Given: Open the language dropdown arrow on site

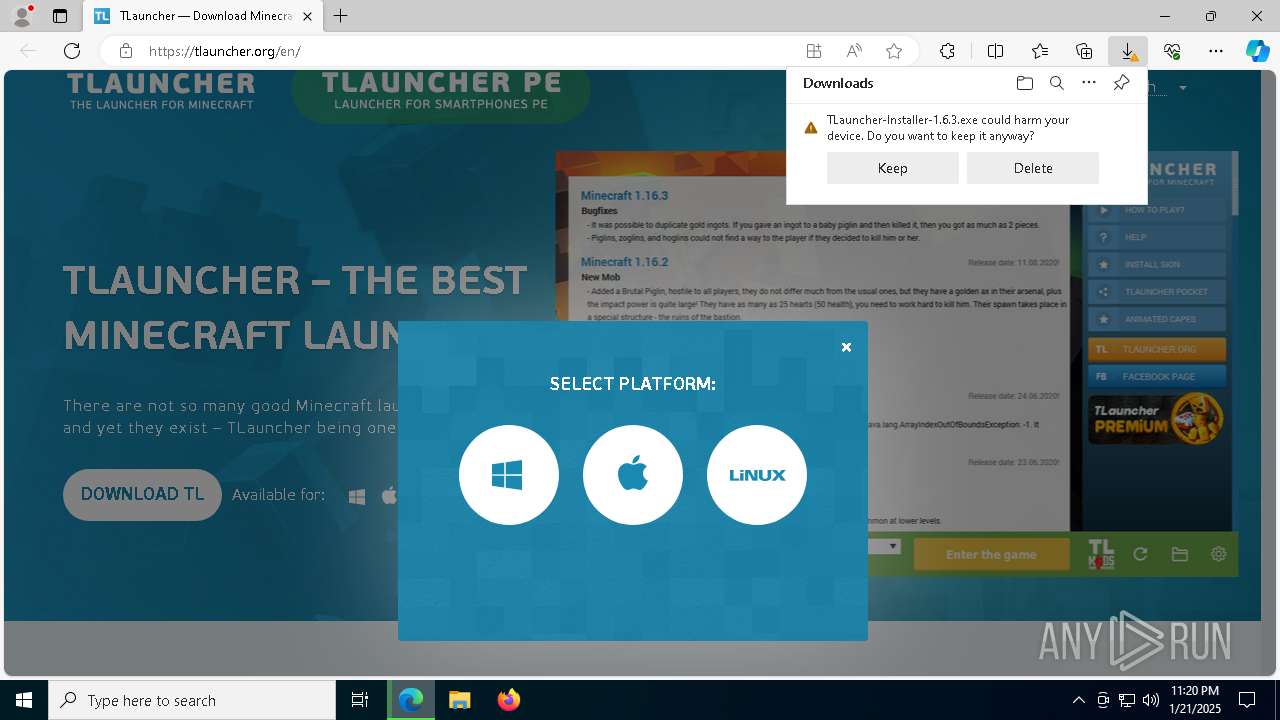Looking at the screenshot, I should pos(1183,88).
